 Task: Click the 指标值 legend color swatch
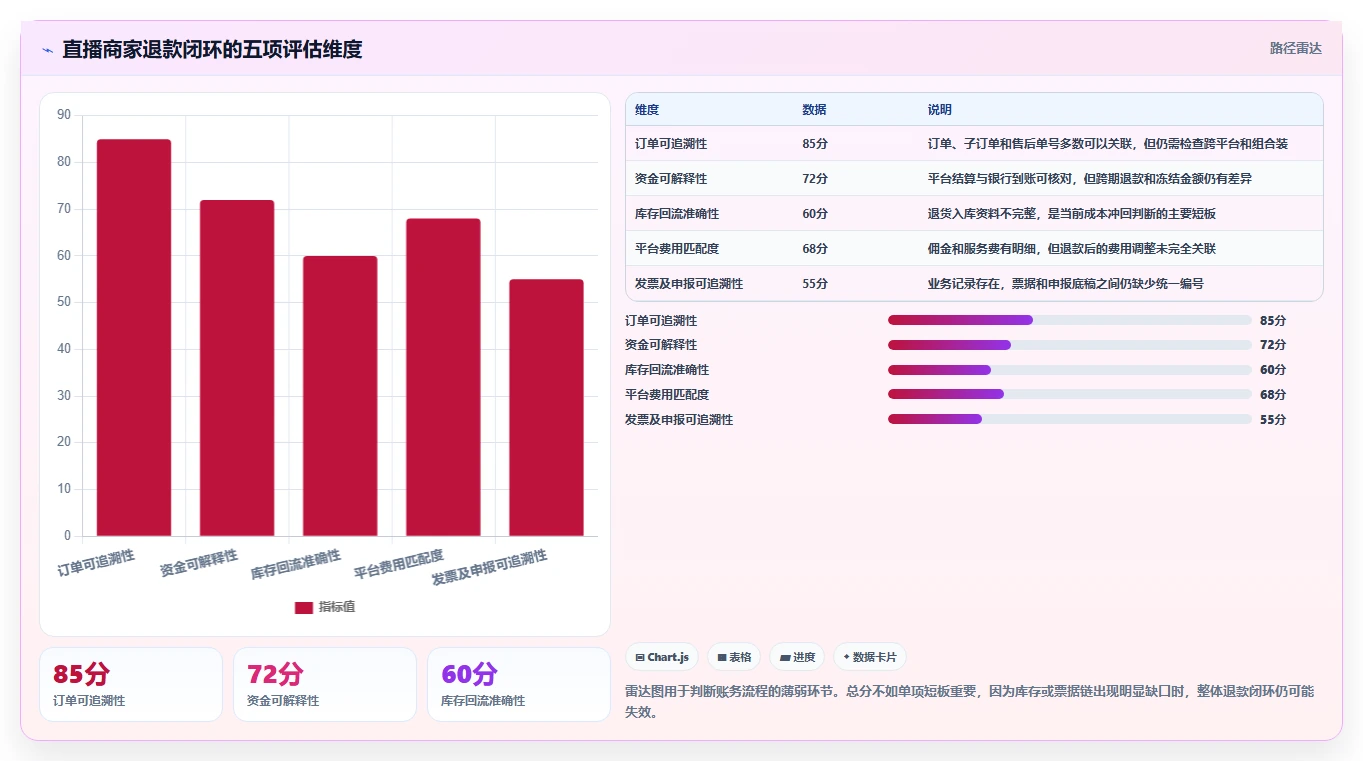304,608
